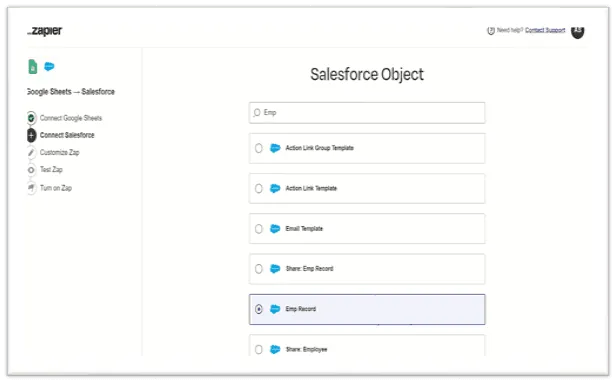Go to the Test Zap step
The width and height of the screenshot is (614, 384).
click(51, 169)
